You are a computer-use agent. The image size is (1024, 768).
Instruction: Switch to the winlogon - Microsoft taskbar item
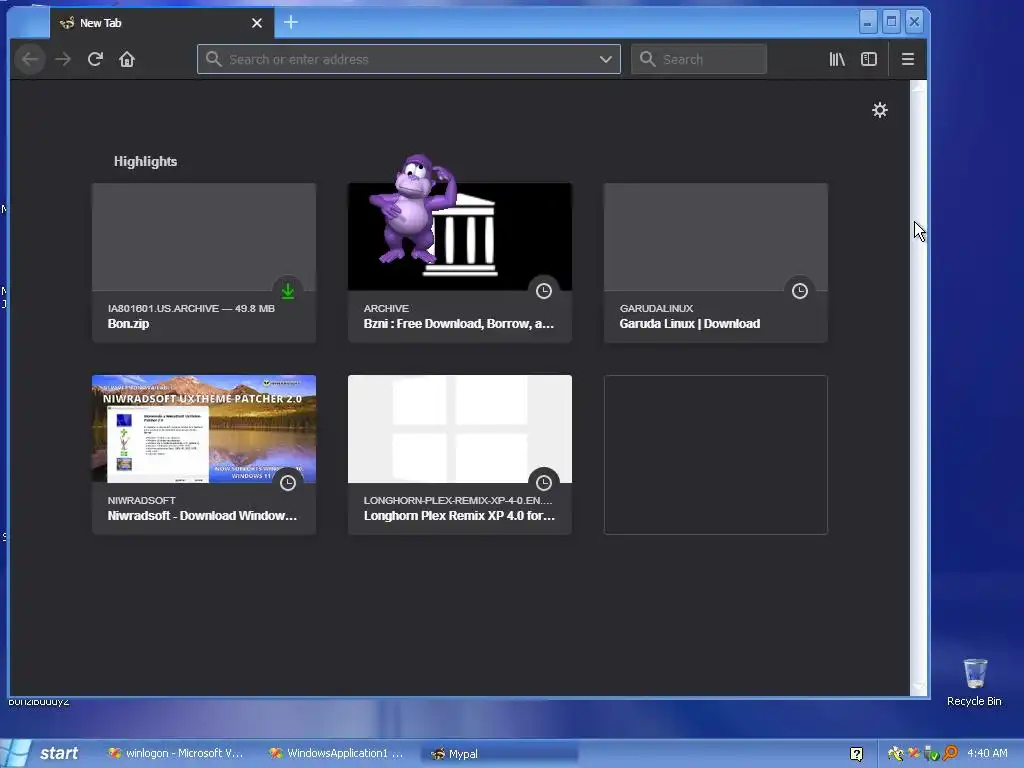pos(176,754)
